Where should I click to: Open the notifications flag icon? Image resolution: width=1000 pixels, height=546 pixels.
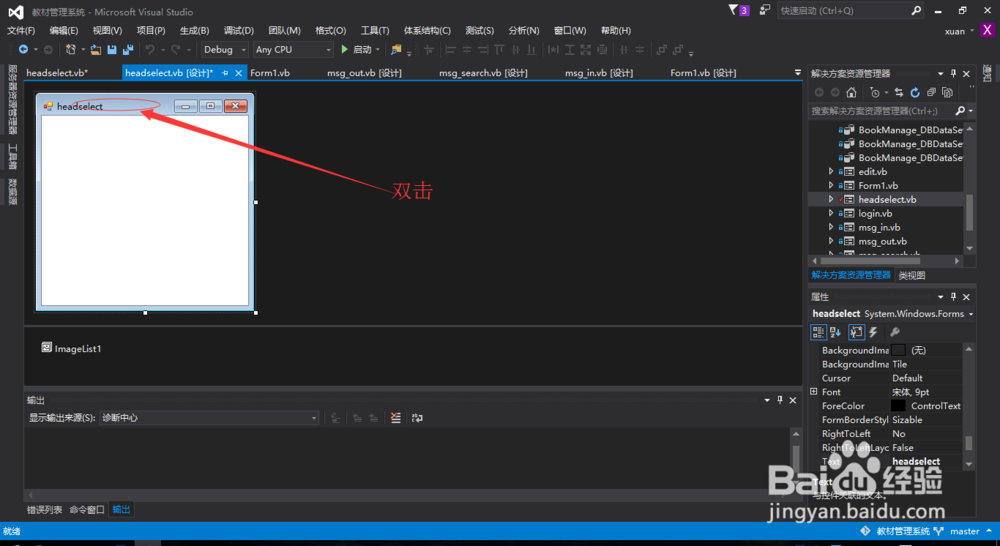pos(733,10)
